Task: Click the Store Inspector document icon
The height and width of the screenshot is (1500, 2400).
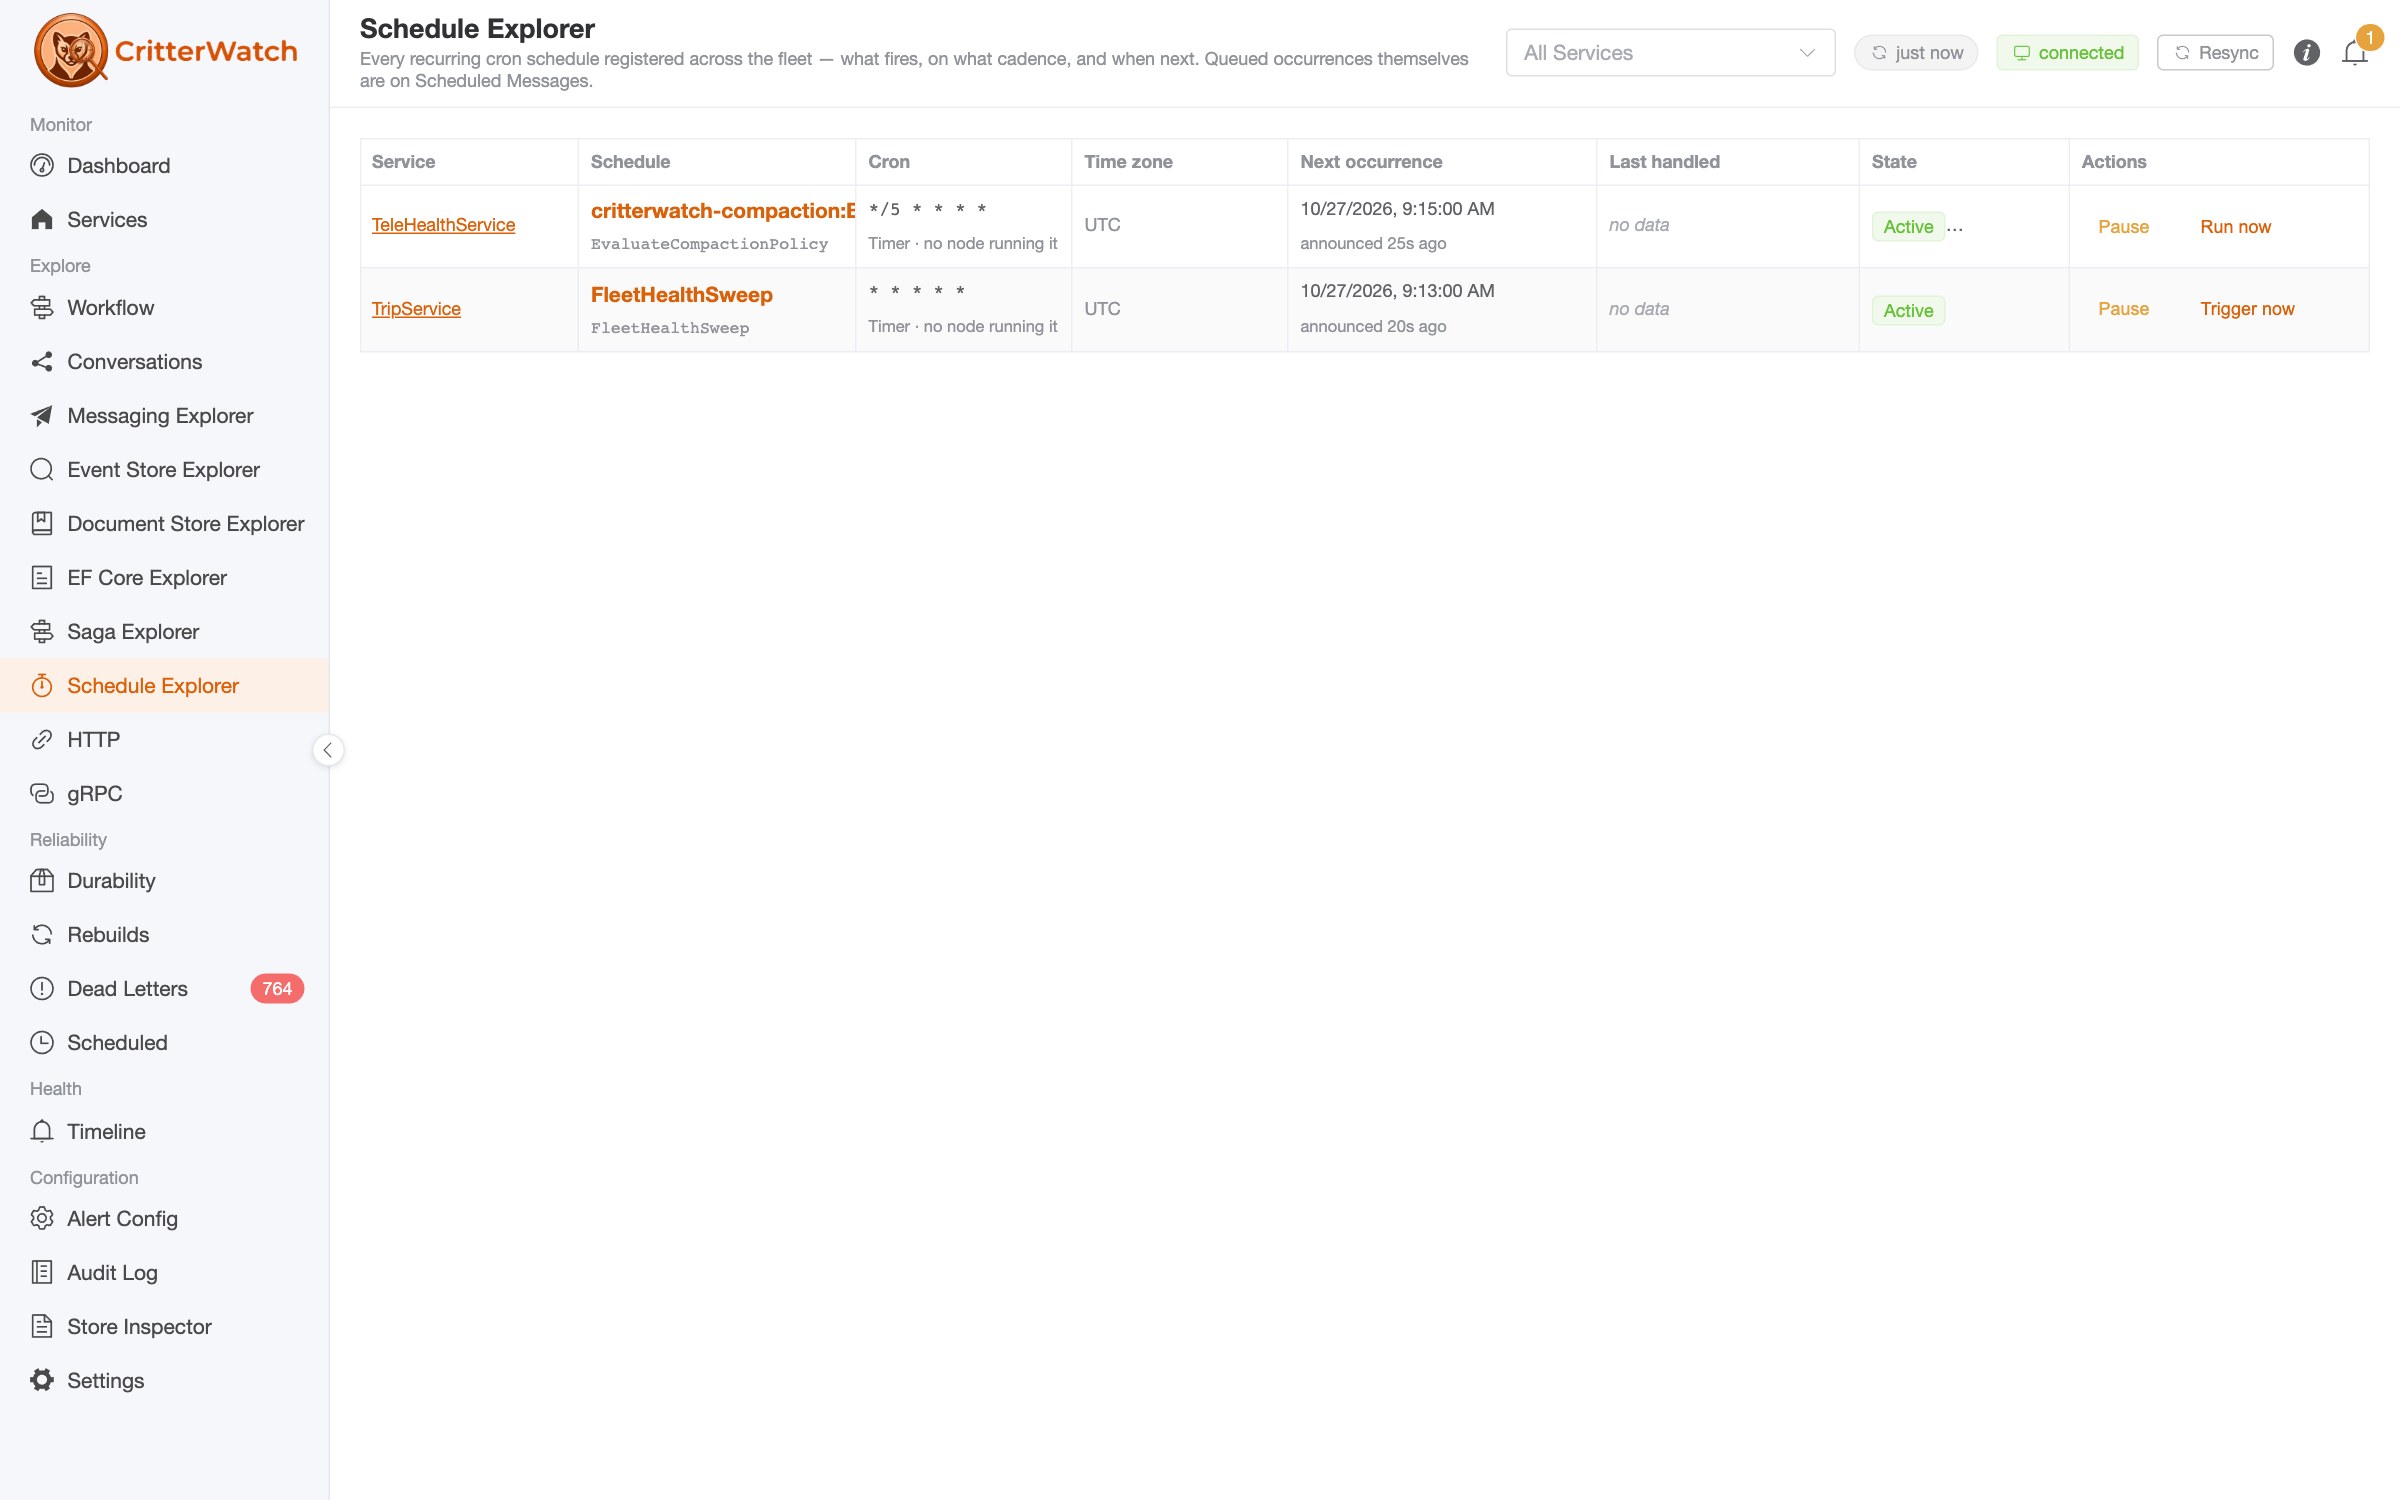Action: pyautogui.click(x=41, y=1327)
